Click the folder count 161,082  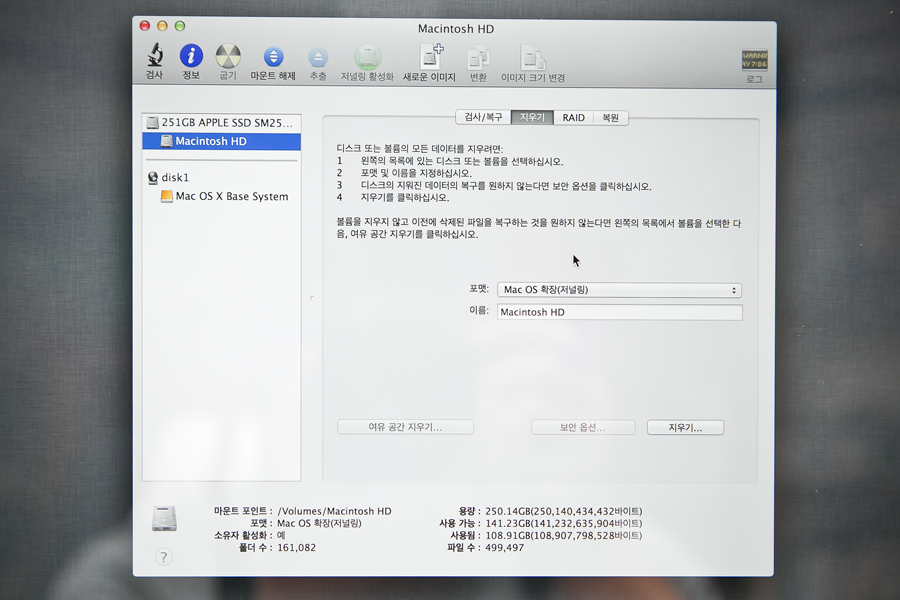coord(296,548)
